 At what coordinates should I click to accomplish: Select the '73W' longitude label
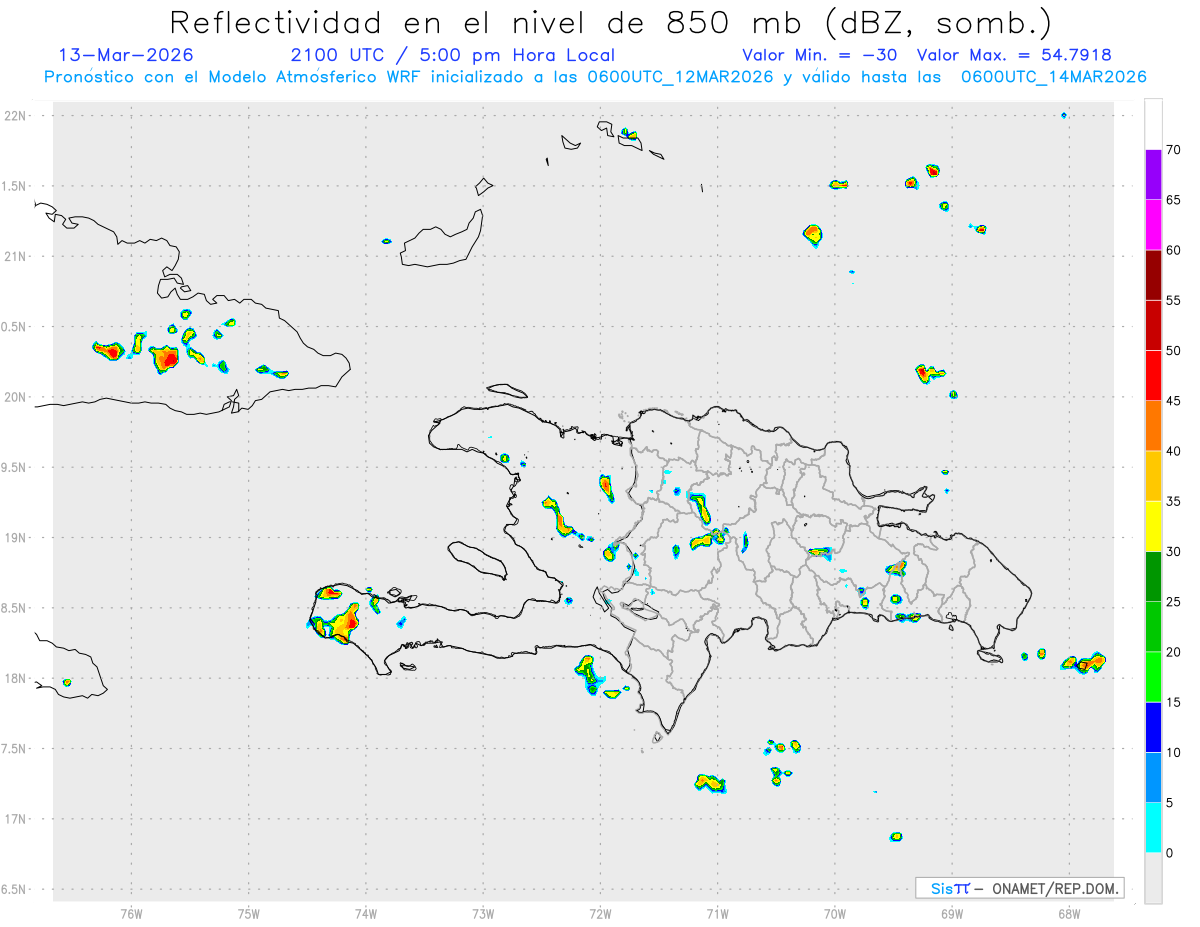point(483,914)
